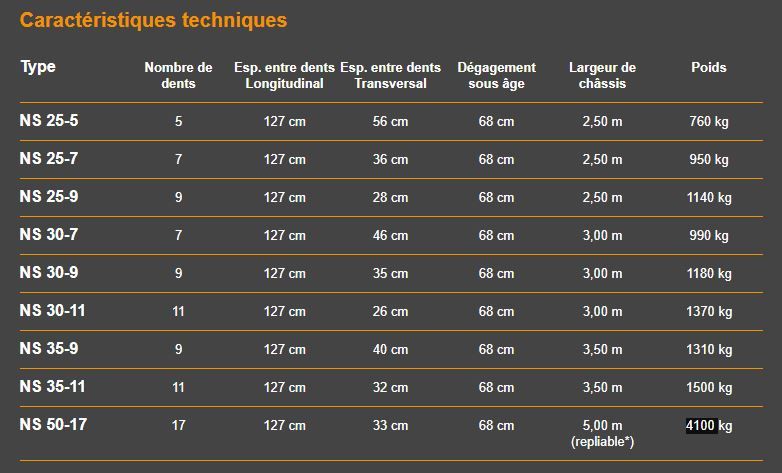782x473 pixels.
Task: Select the 5,00 m chassis width cell
Action: [x=602, y=426]
